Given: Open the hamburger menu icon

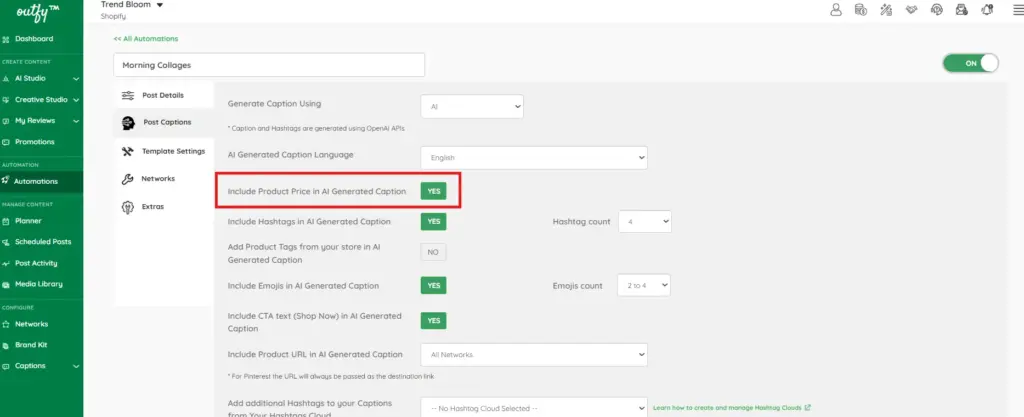Looking at the screenshot, I should (x=1017, y=9).
